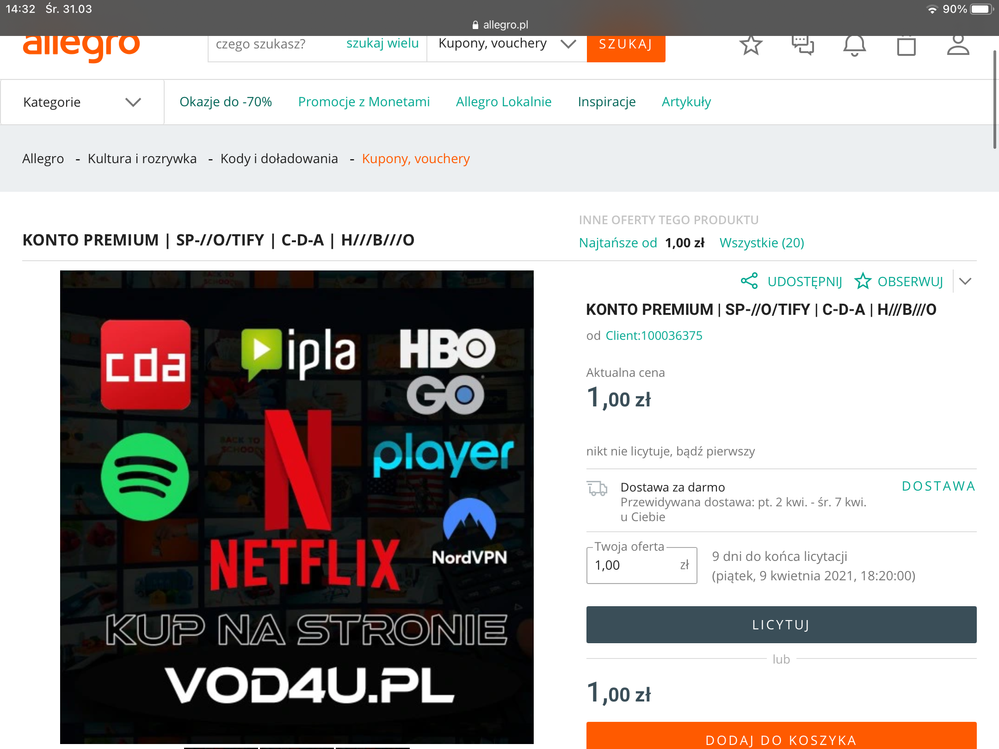This screenshot has width=999, height=749.
Task: Click the Twoja oferta bid amount field
Action: pos(642,566)
